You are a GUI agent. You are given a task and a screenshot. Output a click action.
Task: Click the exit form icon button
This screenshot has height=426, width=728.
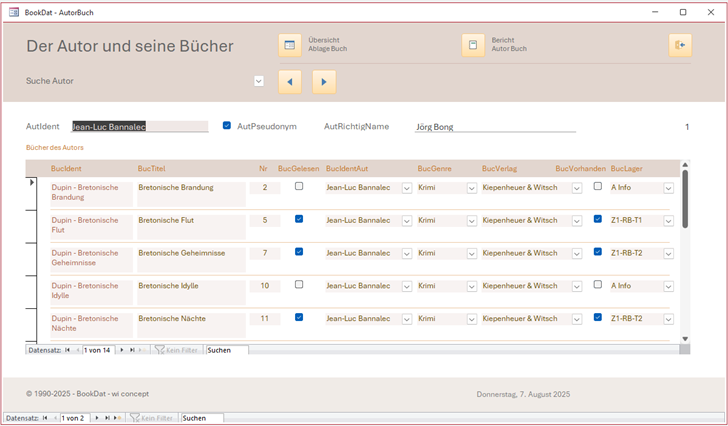click(x=680, y=45)
